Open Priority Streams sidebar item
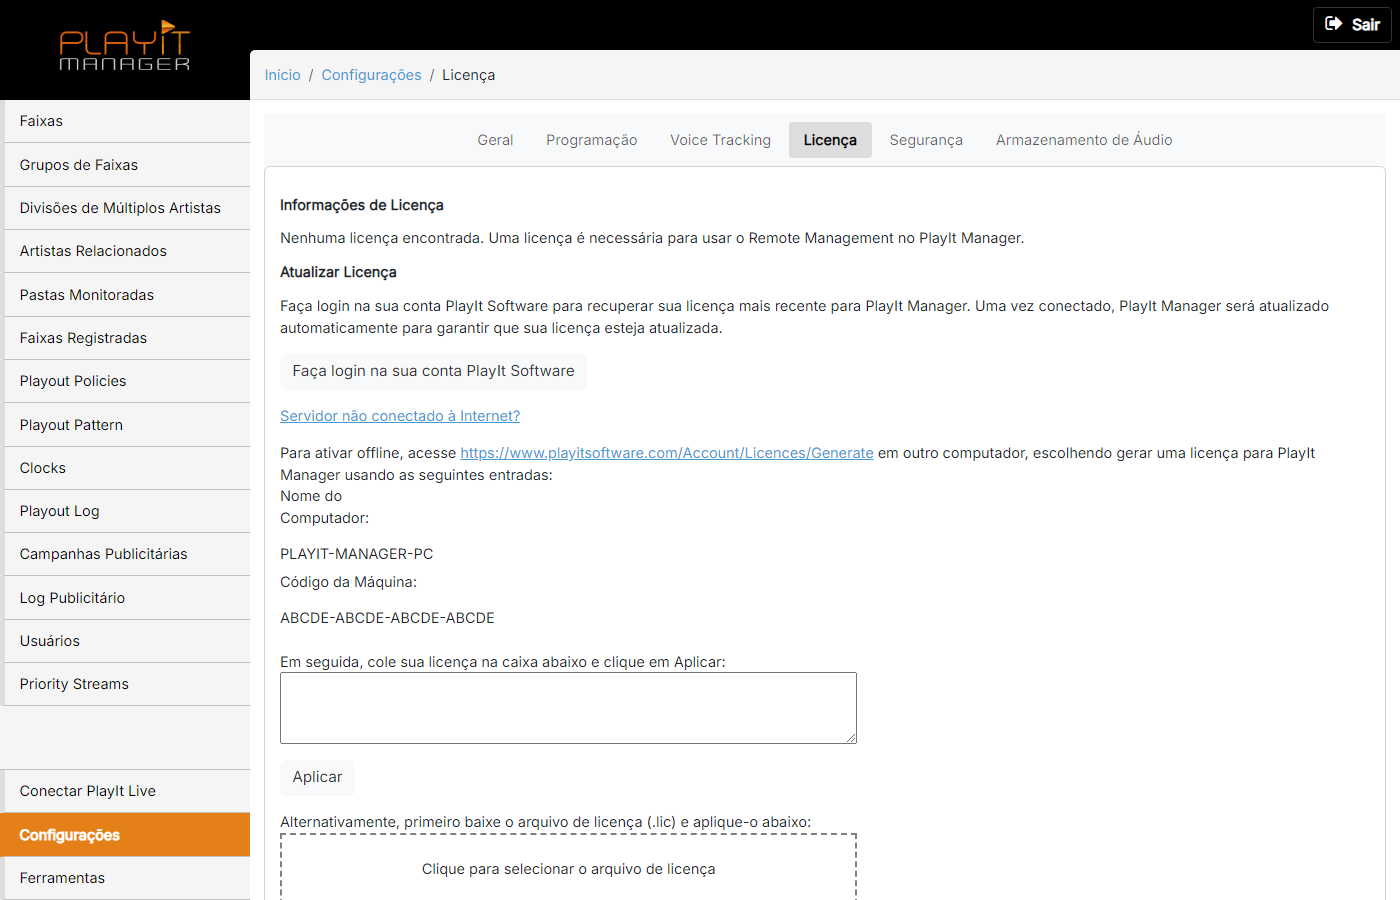The height and width of the screenshot is (900, 1400). point(127,684)
